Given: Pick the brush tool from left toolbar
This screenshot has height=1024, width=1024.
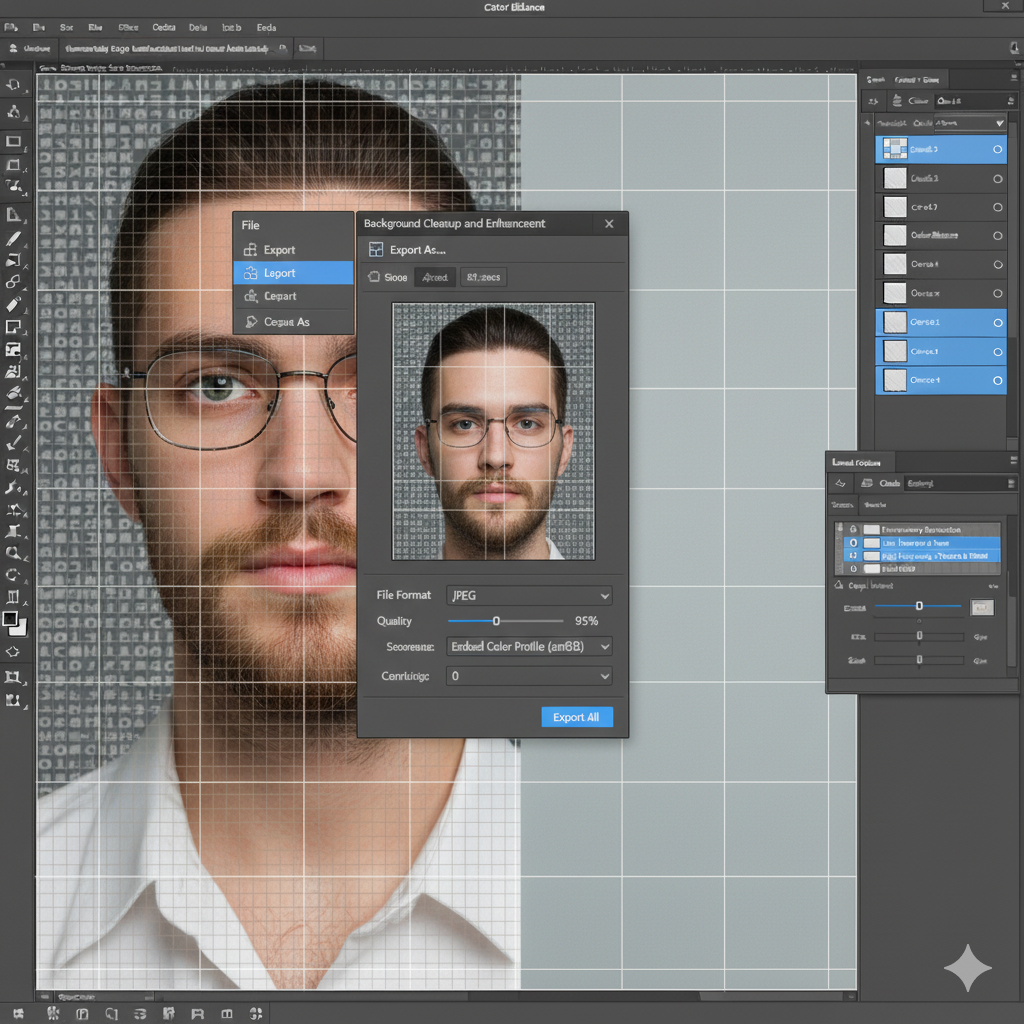Looking at the screenshot, I should [13, 239].
